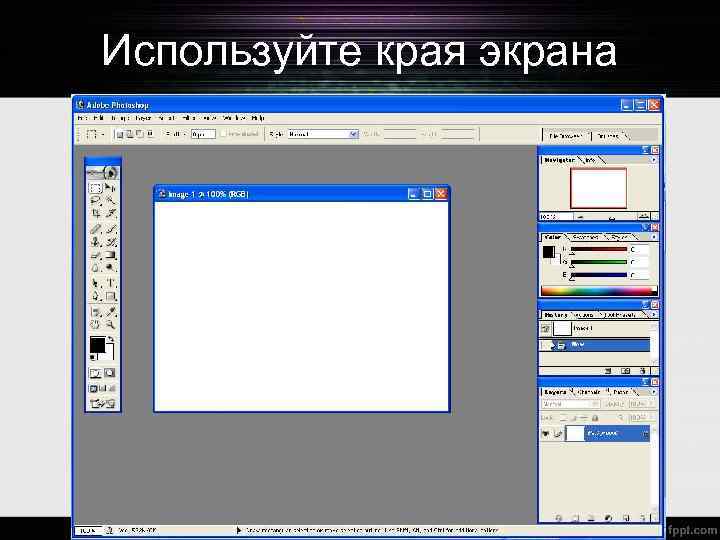Select the Pen tool
720x540 pixels.
(96, 297)
